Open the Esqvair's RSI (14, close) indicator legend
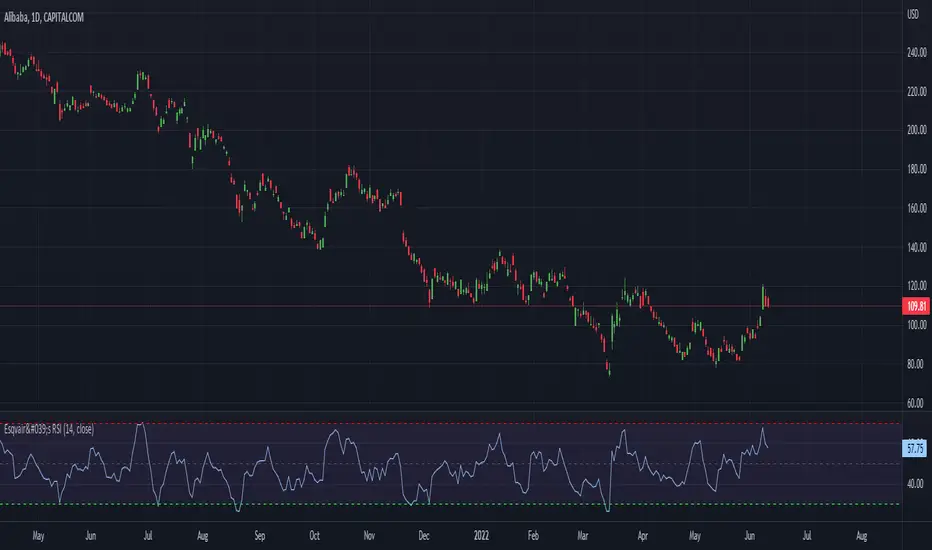 pyautogui.click(x=49, y=429)
